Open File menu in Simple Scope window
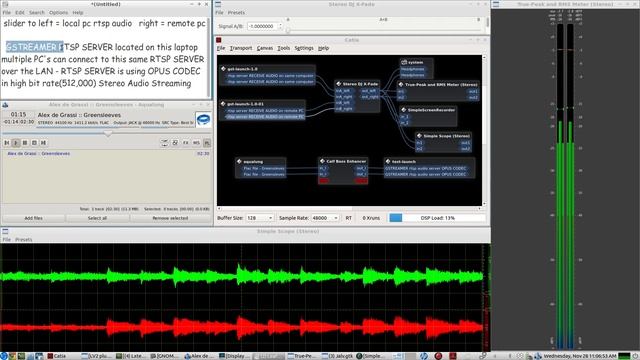 pos(7,240)
